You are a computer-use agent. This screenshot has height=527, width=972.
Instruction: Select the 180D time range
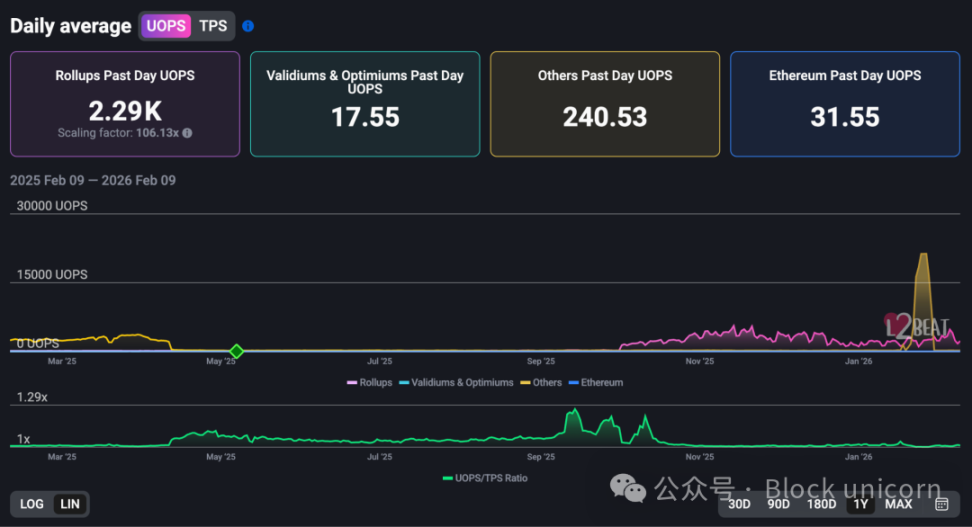pyautogui.click(x=821, y=504)
